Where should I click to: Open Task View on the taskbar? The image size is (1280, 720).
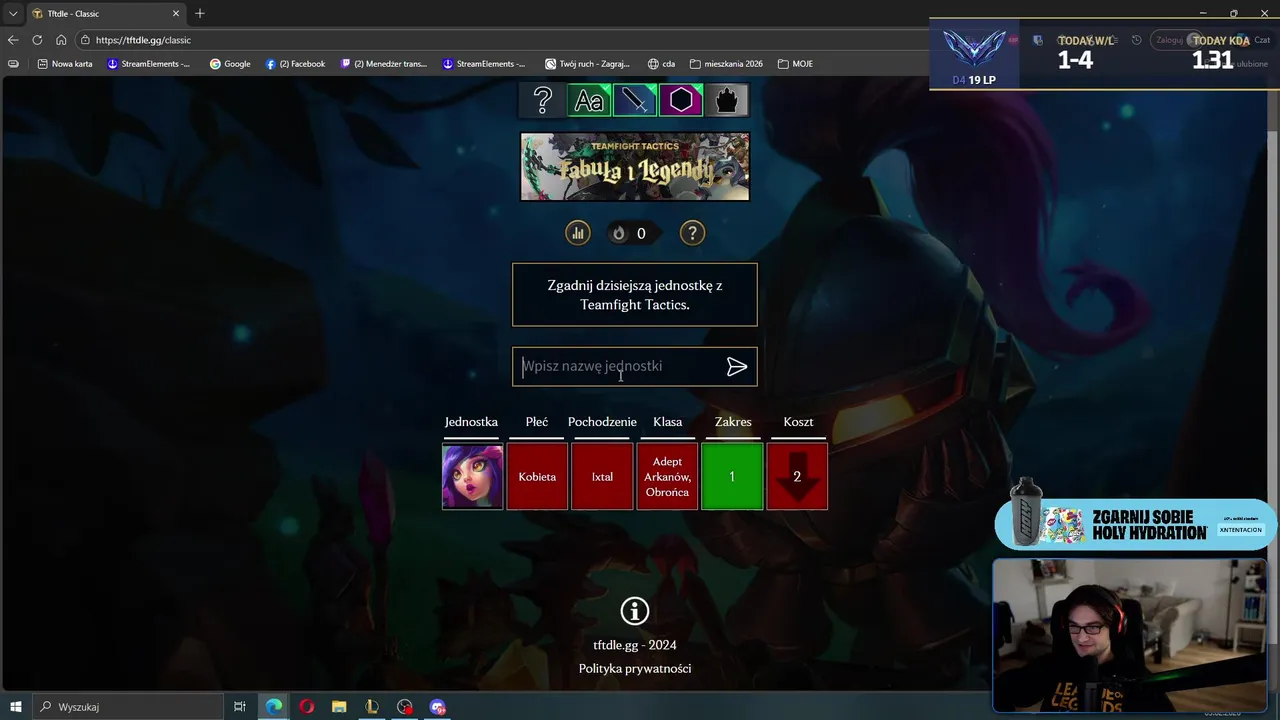click(240, 707)
